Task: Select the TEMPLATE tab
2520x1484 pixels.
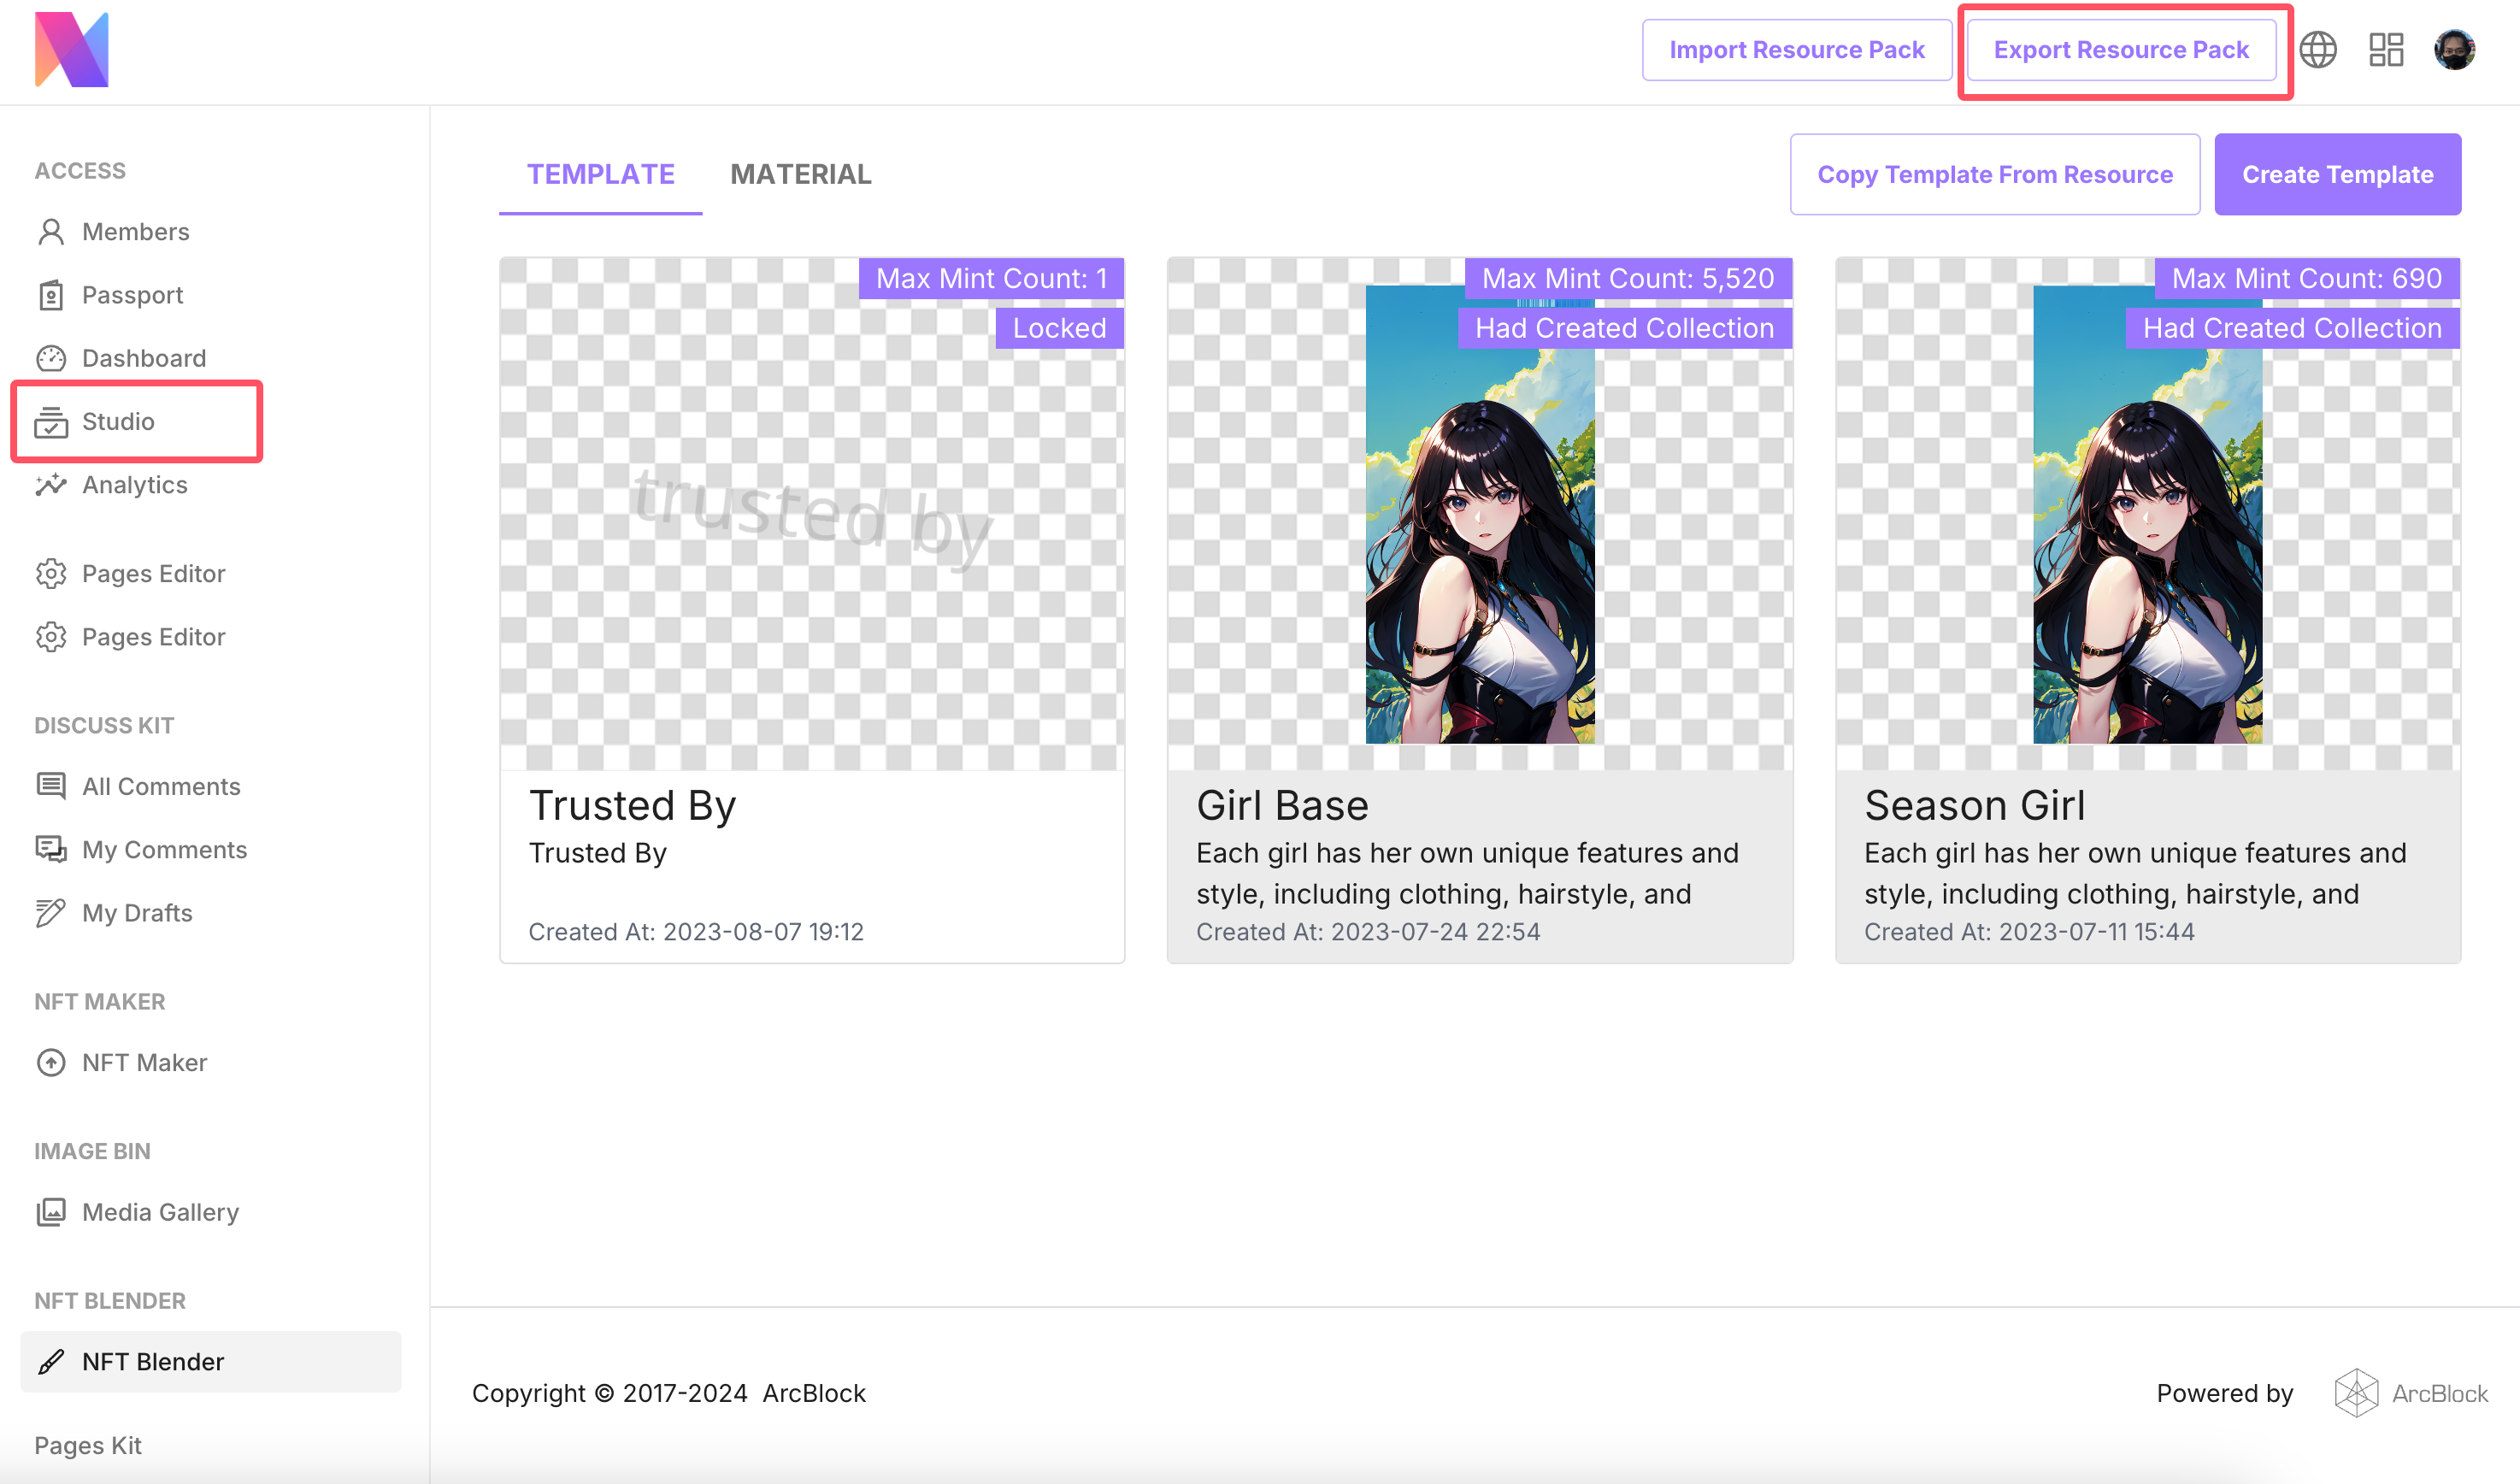Action: click(x=600, y=174)
